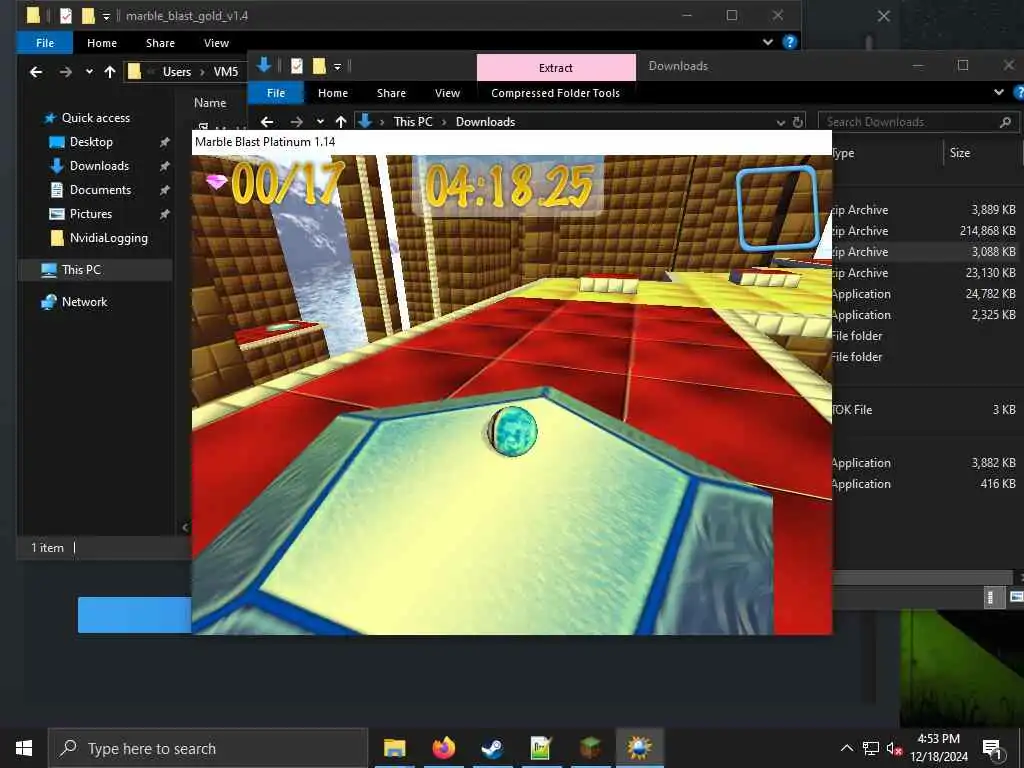Screen dimensions: 1024x768
Task: Select Quick access in navigation pane
Action: (95, 118)
